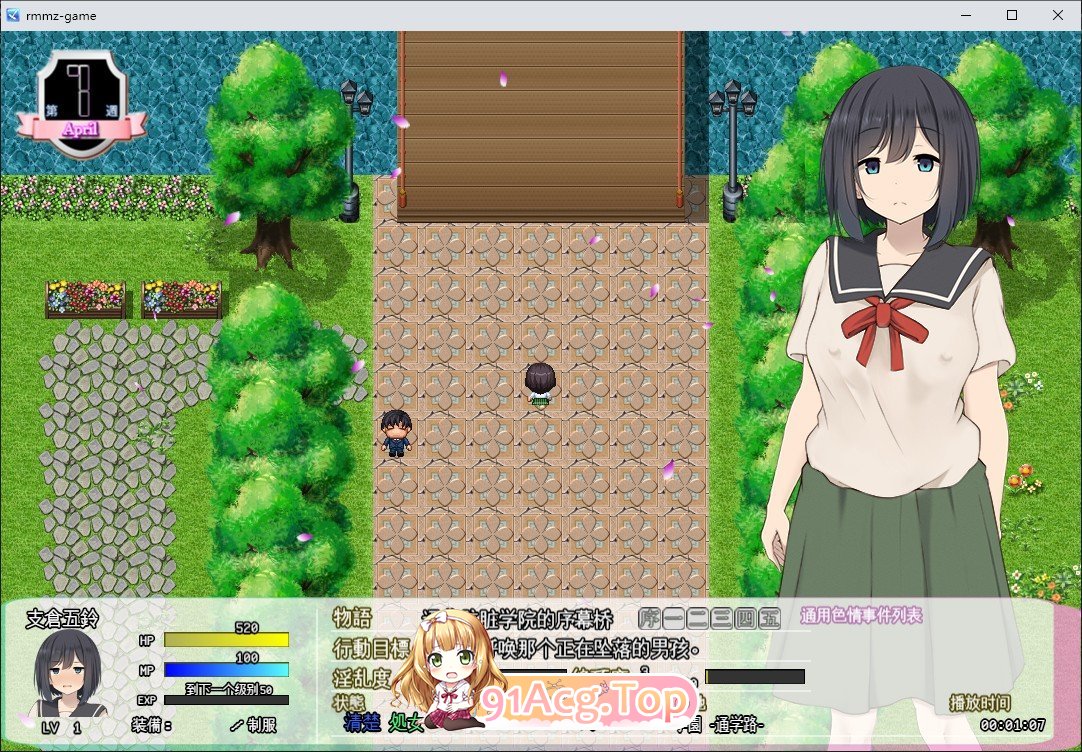Image resolution: width=1082 pixels, height=752 pixels.
Task: Click the uniform equipment pencil icon
Action: pos(236,725)
